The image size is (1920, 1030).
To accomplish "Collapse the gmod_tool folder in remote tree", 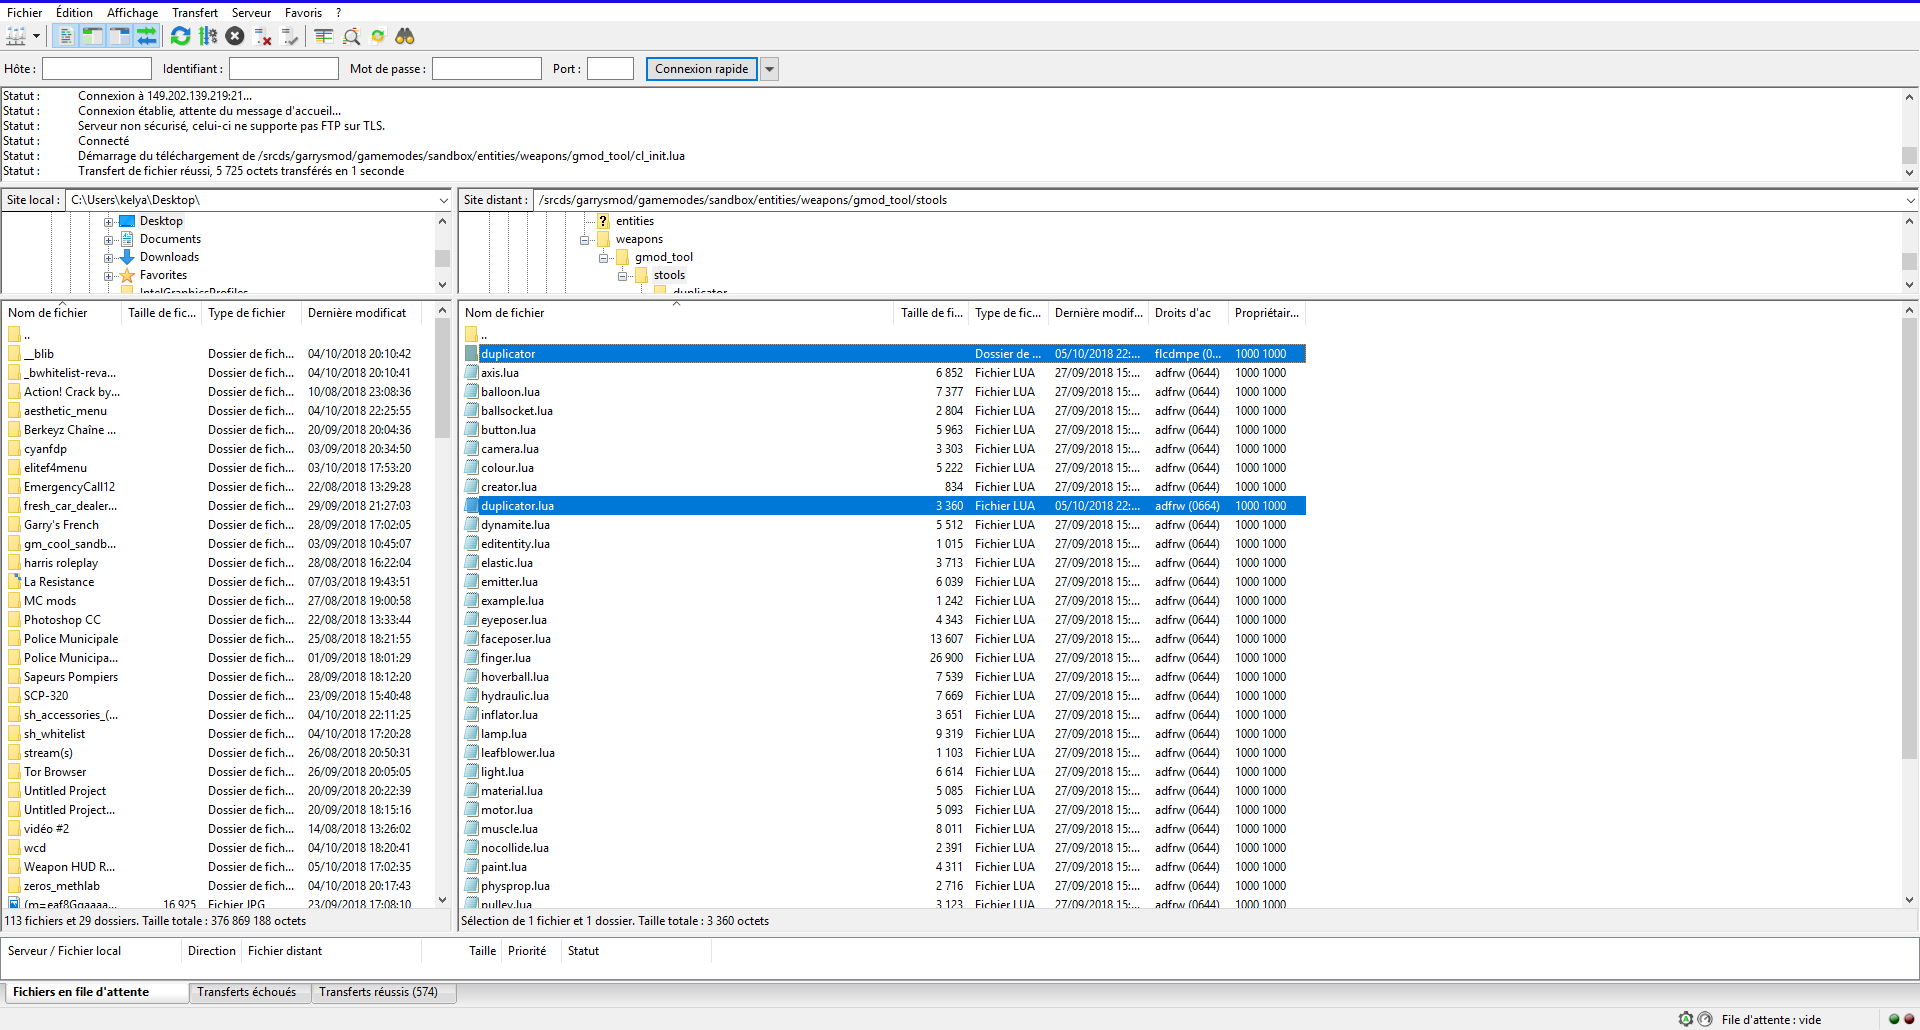I will tap(603, 257).
